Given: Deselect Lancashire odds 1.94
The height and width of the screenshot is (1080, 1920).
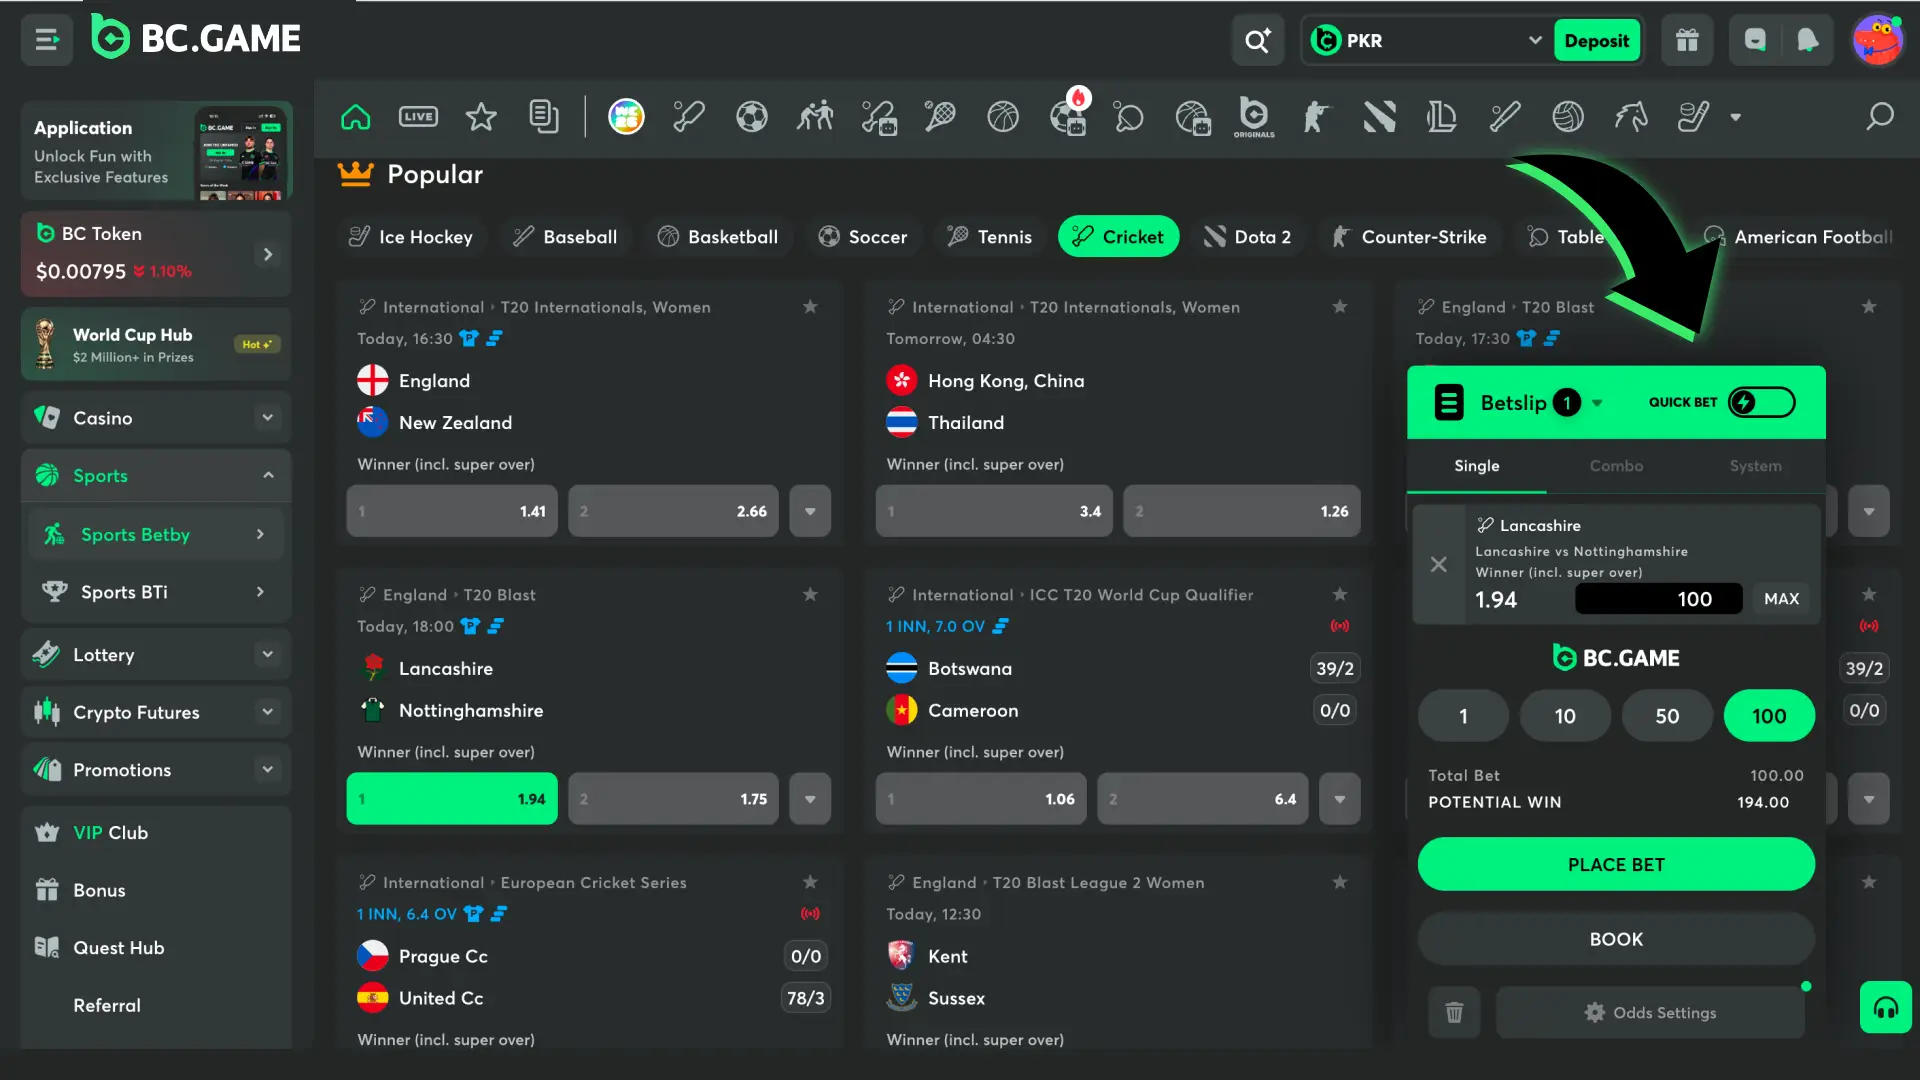Looking at the screenshot, I should pos(452,799).
